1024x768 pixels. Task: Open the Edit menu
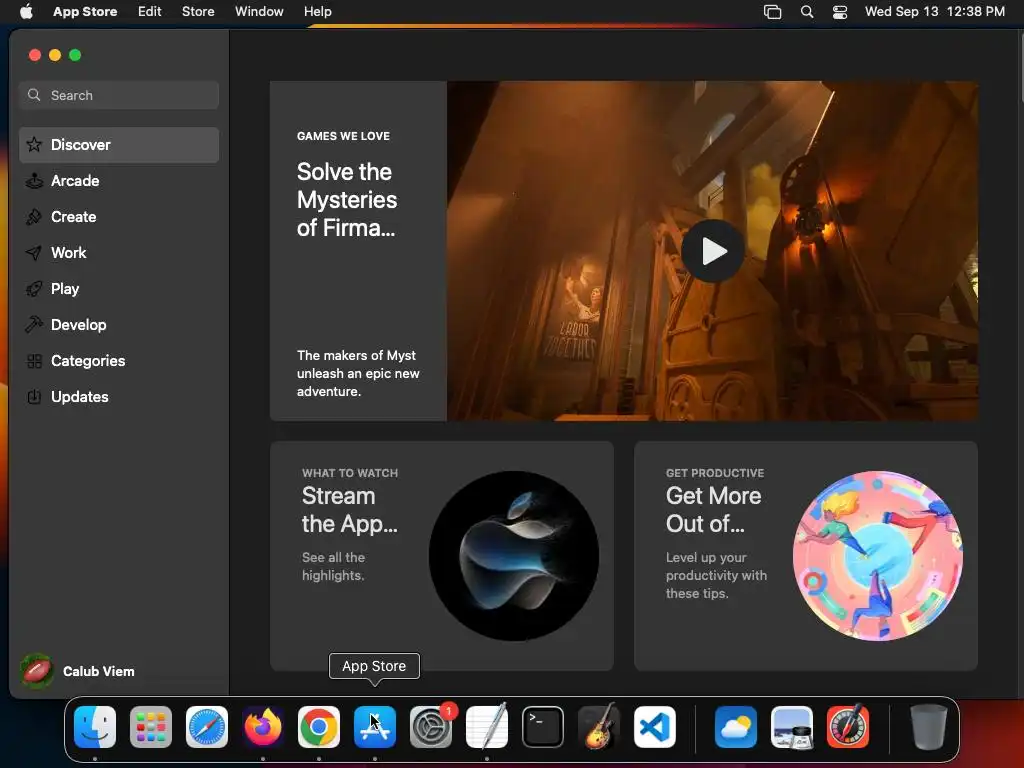point(150,12)
